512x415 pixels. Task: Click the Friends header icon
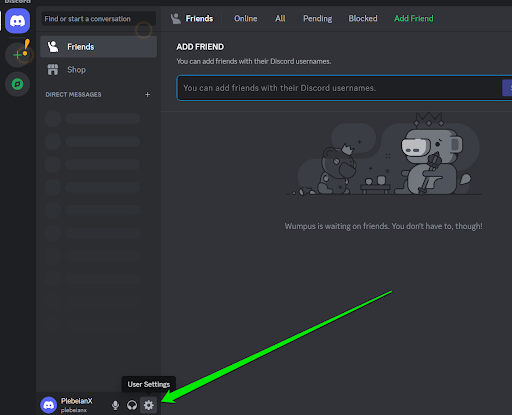click(176, 19)
